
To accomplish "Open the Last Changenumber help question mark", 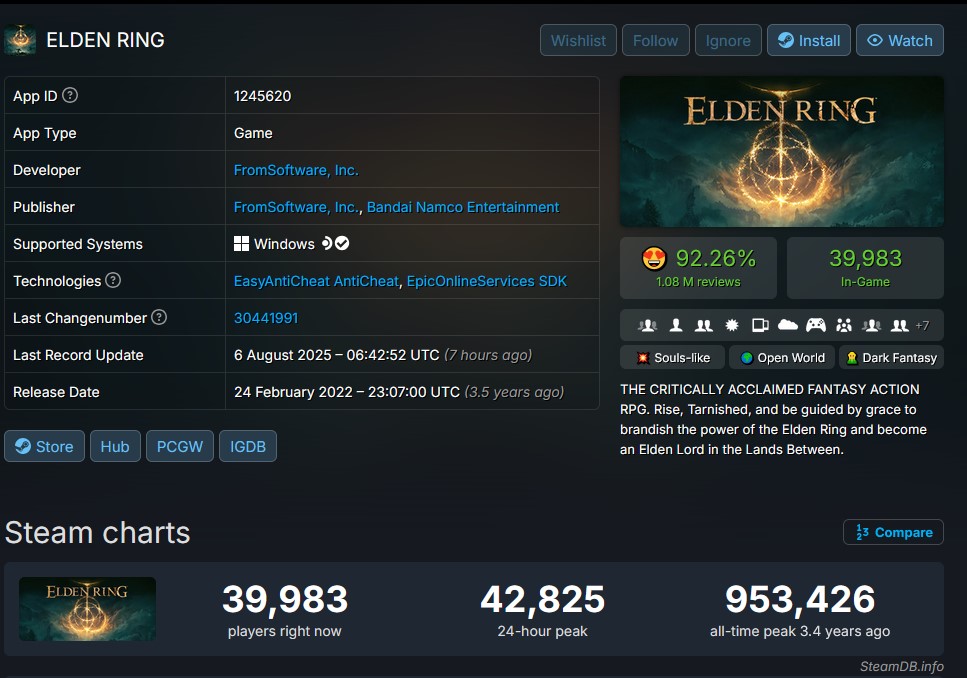I will pos(159,317).
